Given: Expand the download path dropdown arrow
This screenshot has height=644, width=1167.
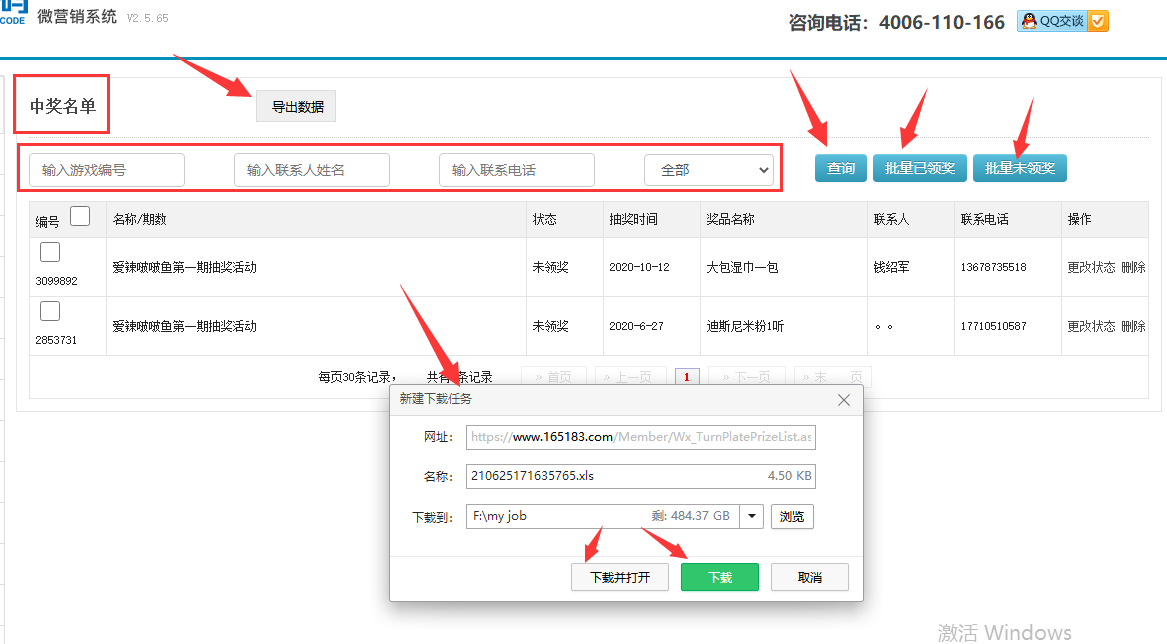Looking at the screenshot, I should [753, 517].
